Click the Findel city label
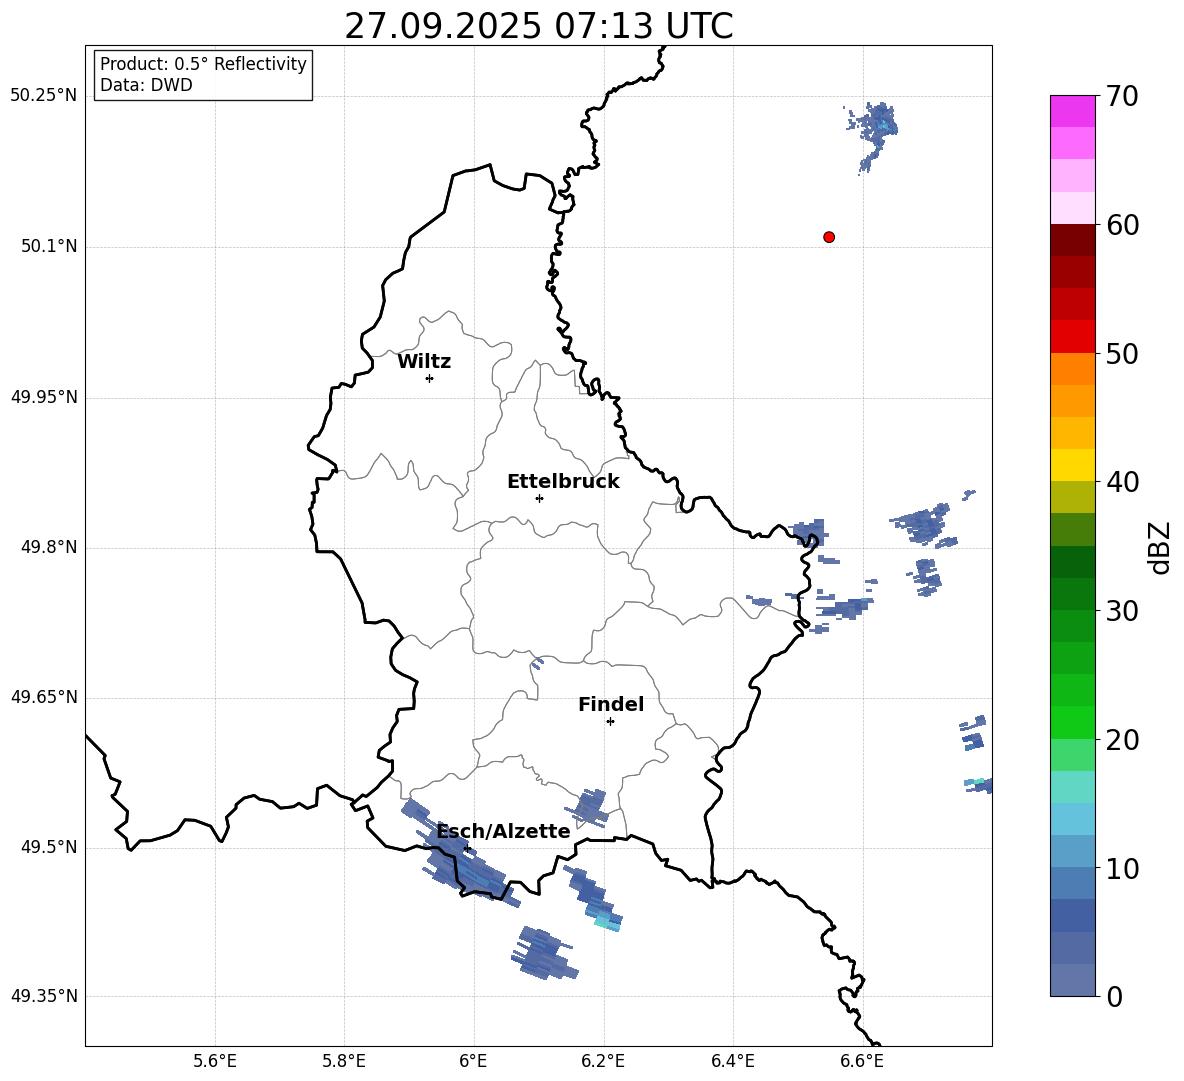Screen dimensions: 1184x1081 [x=611, y=704]
